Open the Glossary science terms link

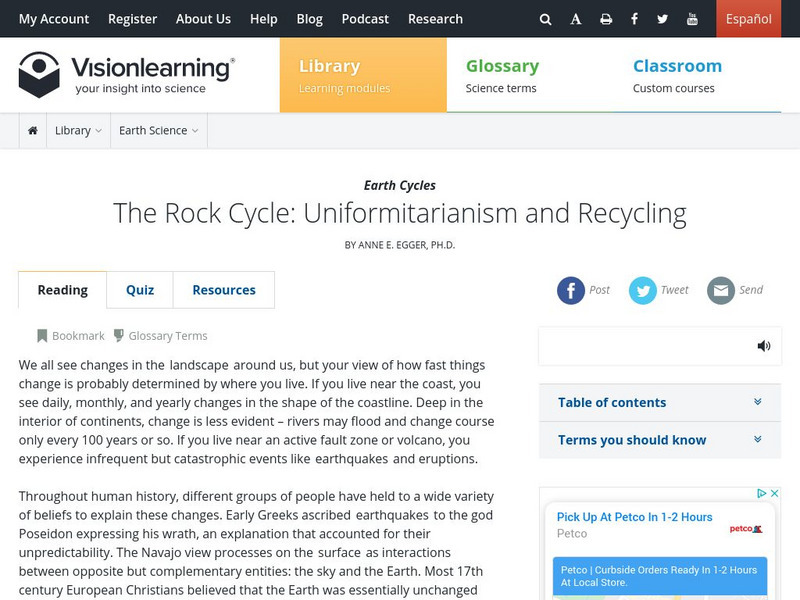click(x=502, y=75)
